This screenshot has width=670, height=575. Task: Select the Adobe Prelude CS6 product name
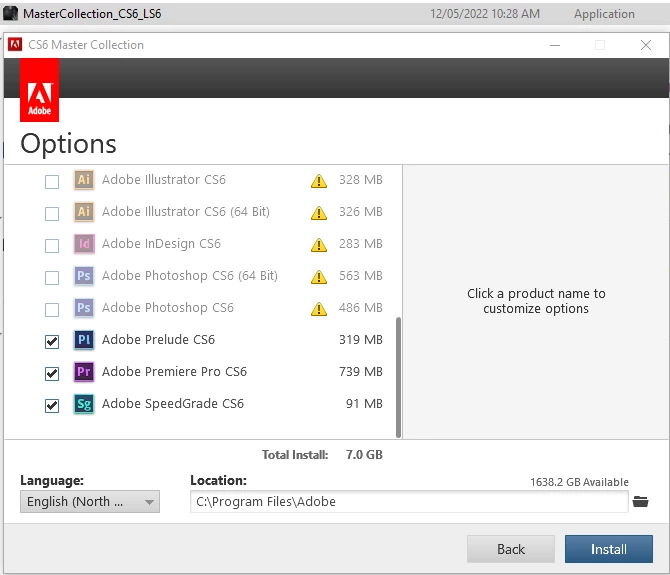click(x=158, y=340)
